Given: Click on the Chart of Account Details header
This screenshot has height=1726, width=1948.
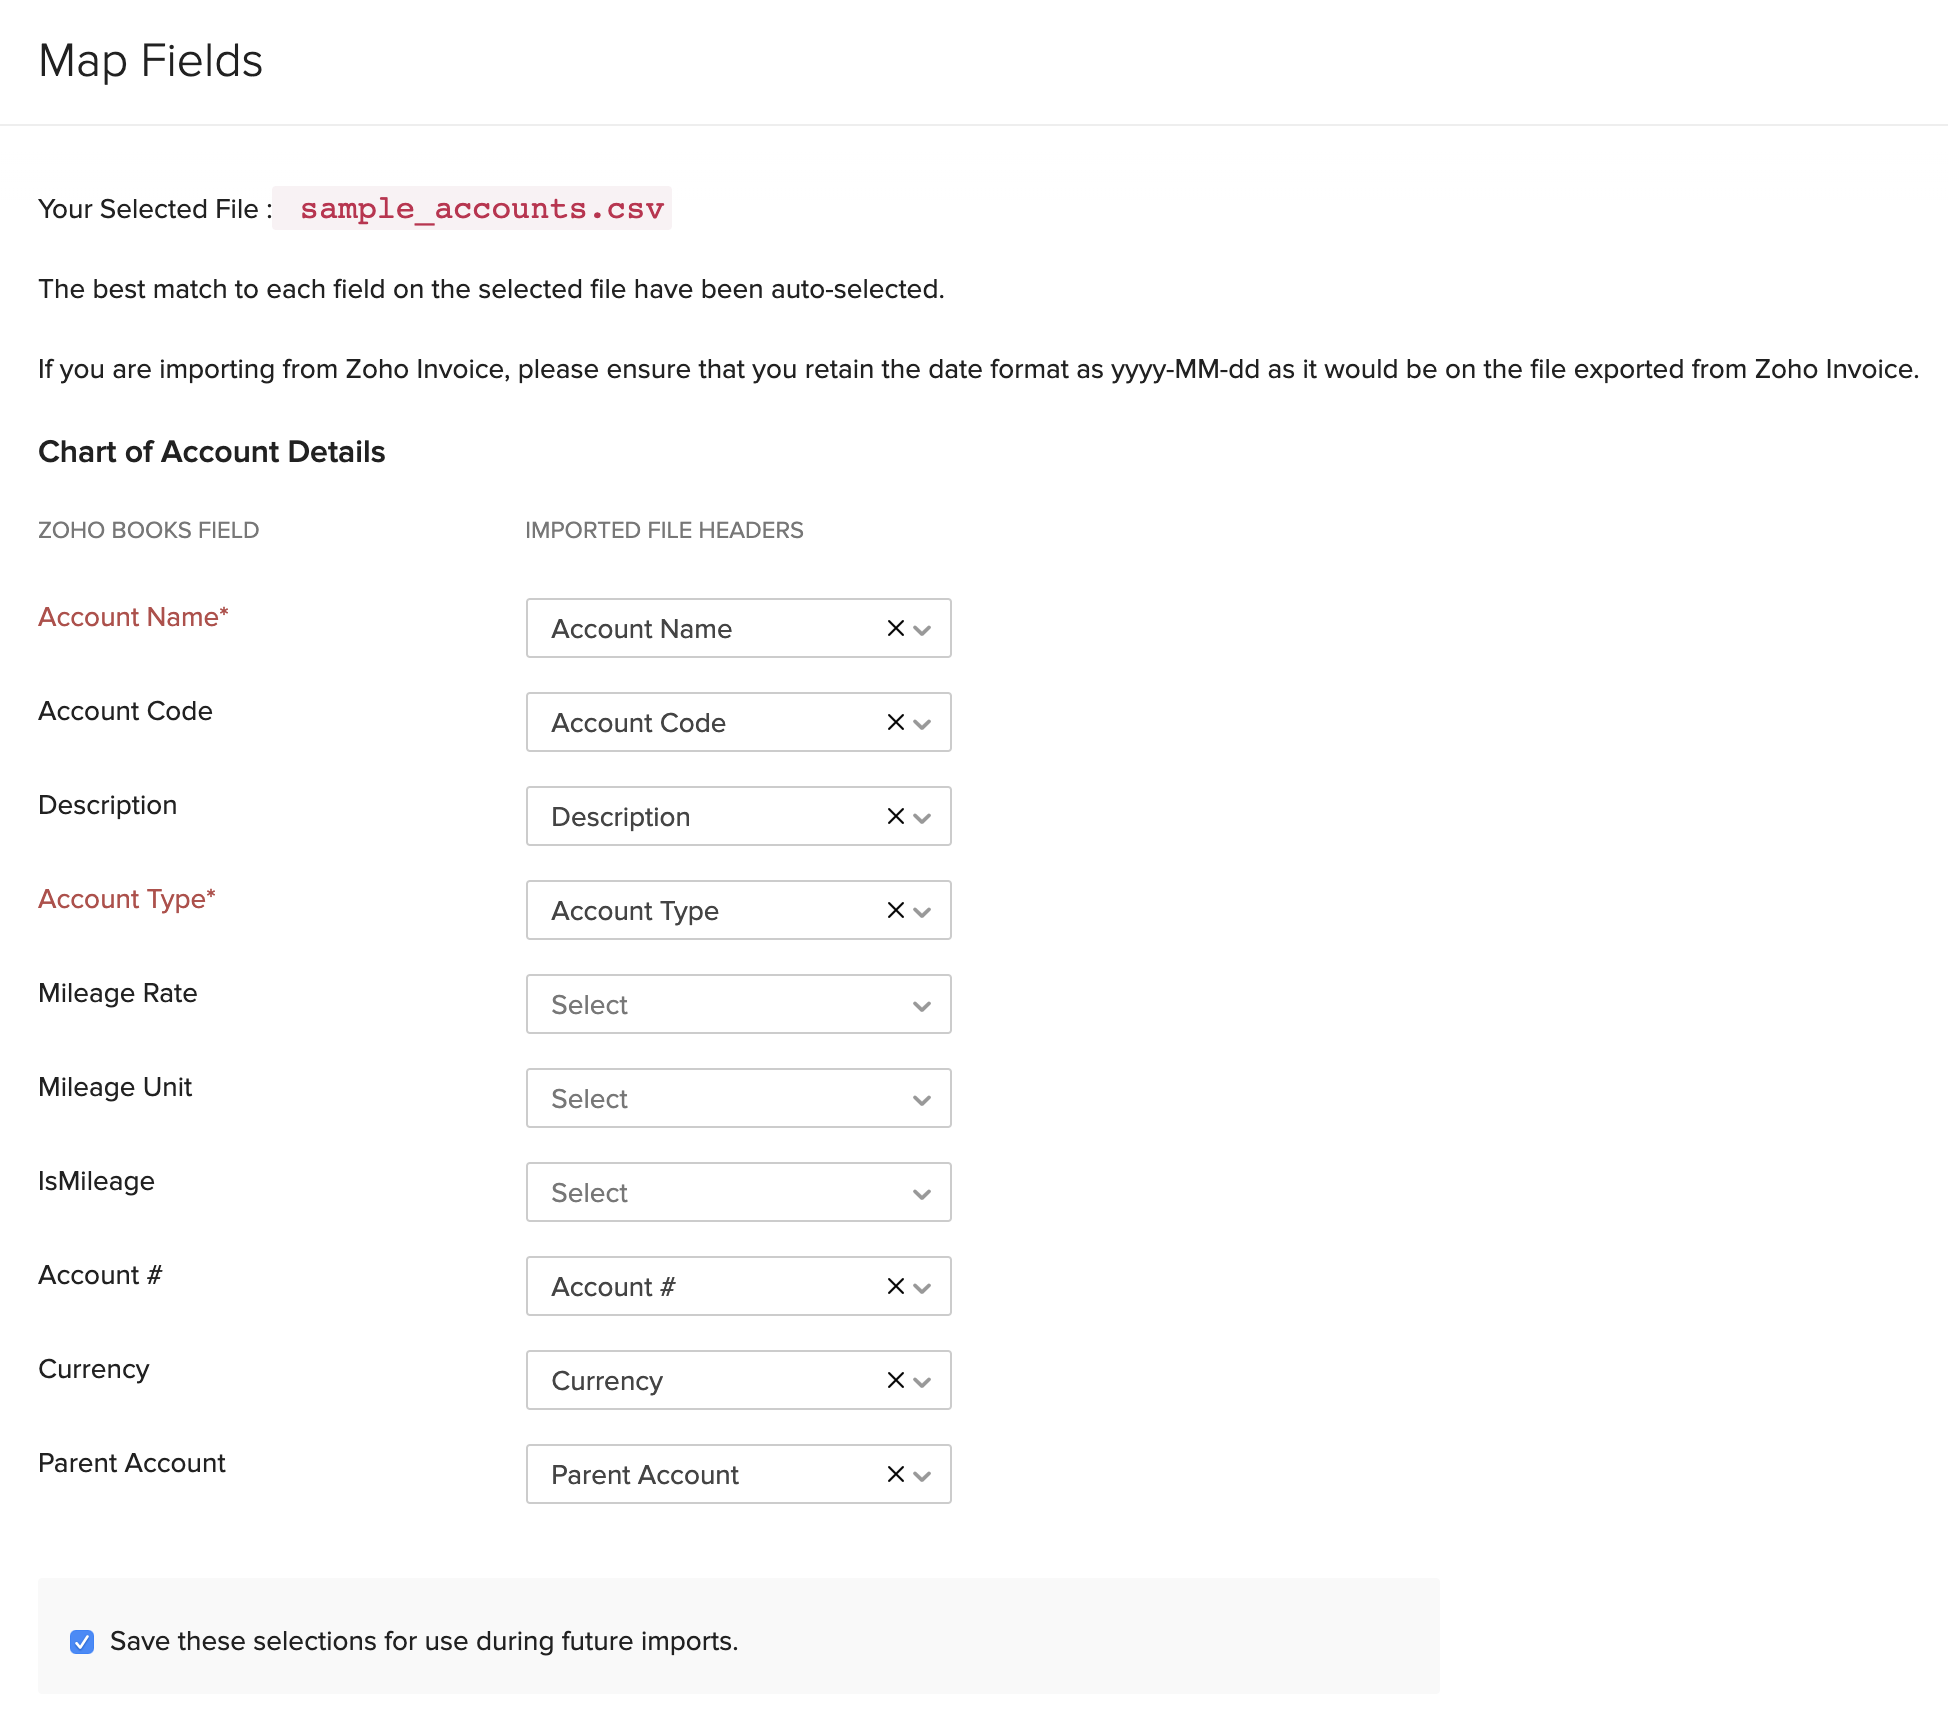Looking at the screenshot, I should (x=210, y=450).
